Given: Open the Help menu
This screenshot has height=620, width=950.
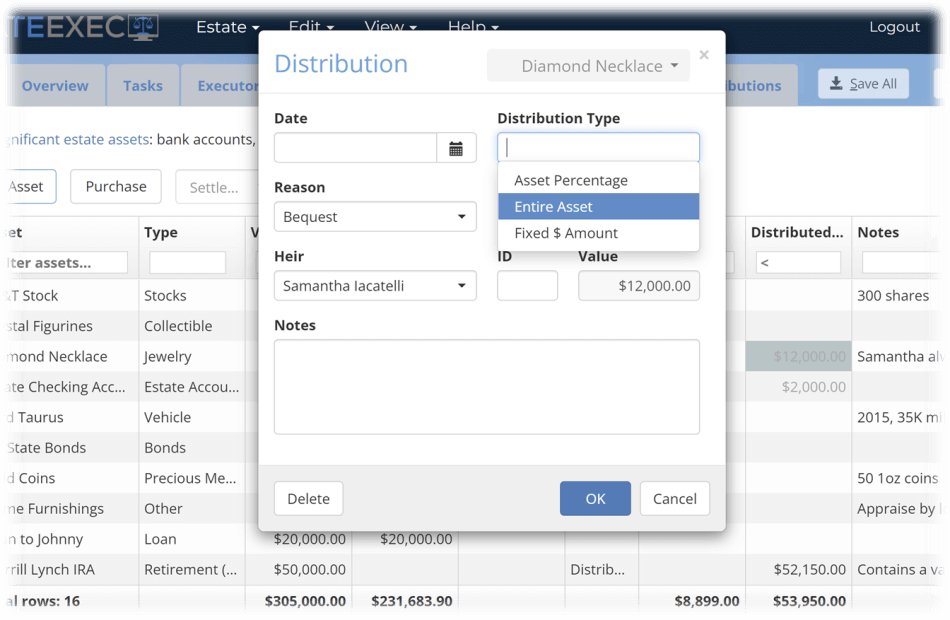Looking at the screenshot, I should [472, 27].
